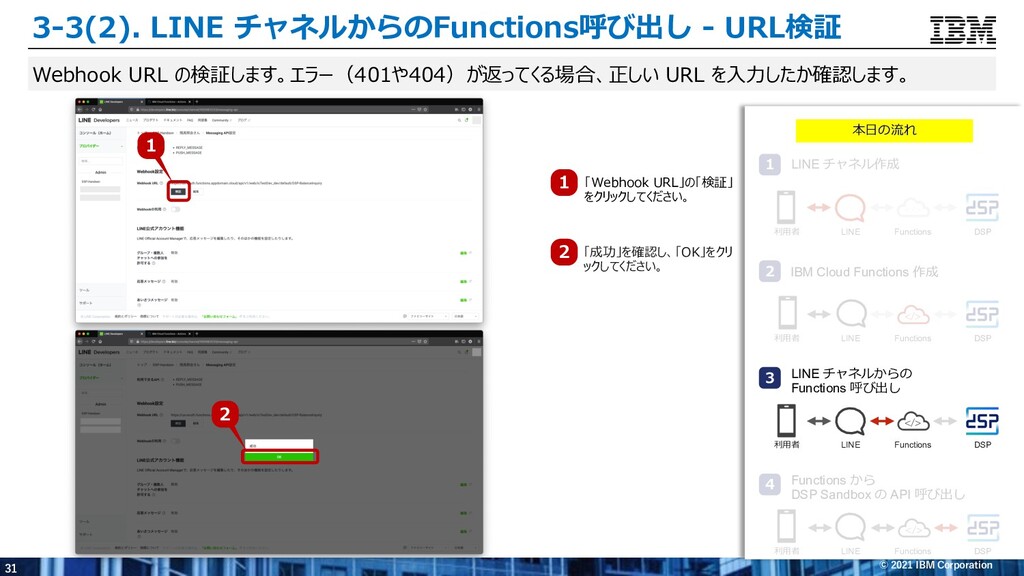Open the user avatar in upper LINE Developers header

click(x=477, y=120)
